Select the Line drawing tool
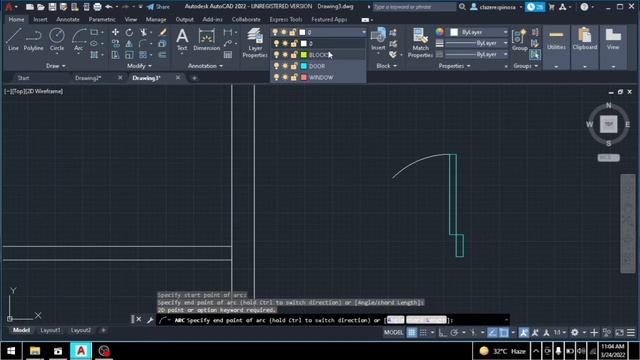Viewport: 640px width, 360px height. click(x=13, y=40)
